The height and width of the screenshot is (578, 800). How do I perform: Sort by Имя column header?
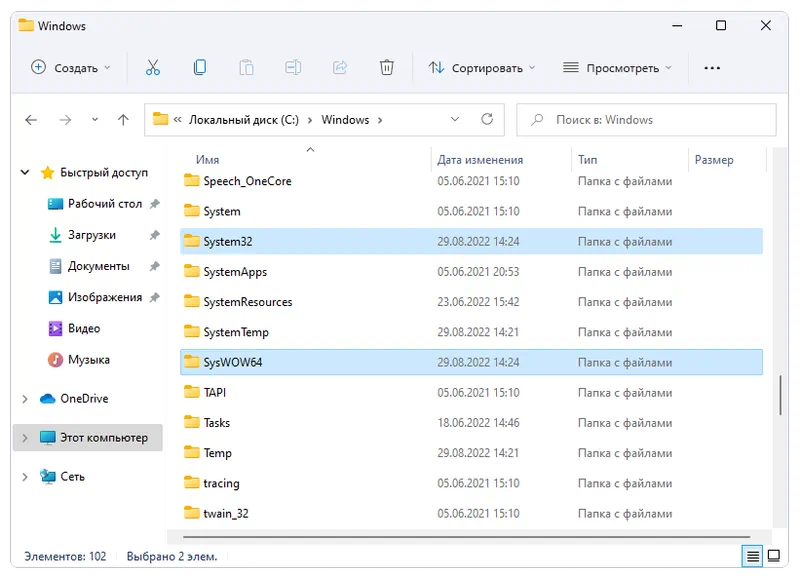[x=208, y=160]
